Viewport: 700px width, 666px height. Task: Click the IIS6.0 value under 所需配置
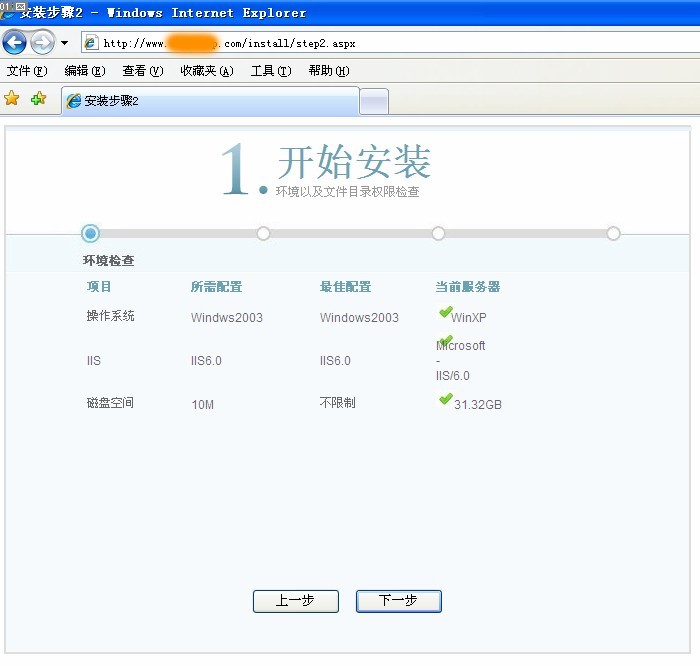coord(206,360)
